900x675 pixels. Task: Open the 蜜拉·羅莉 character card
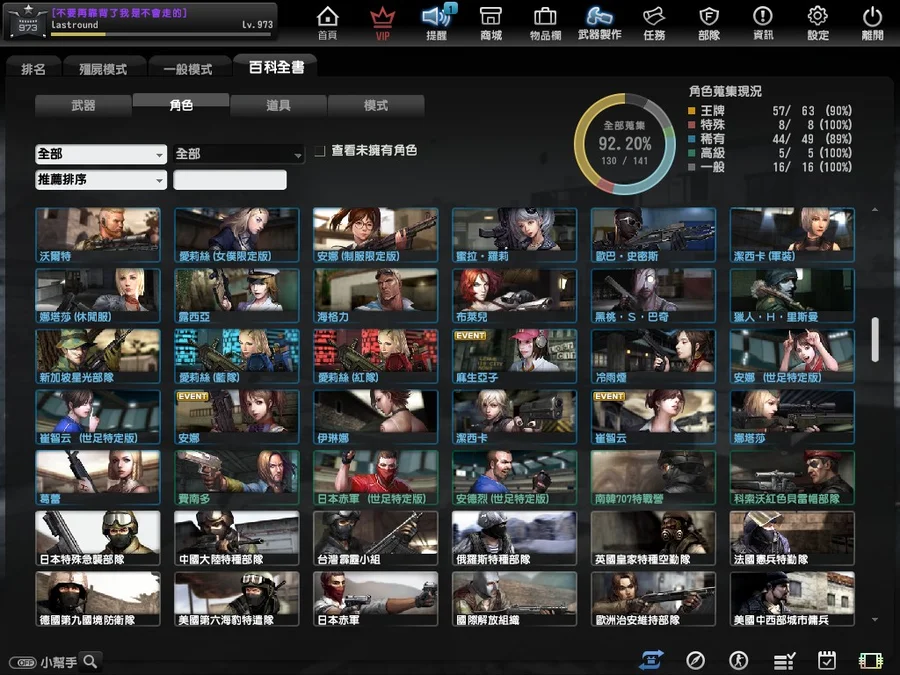(514, 235)
